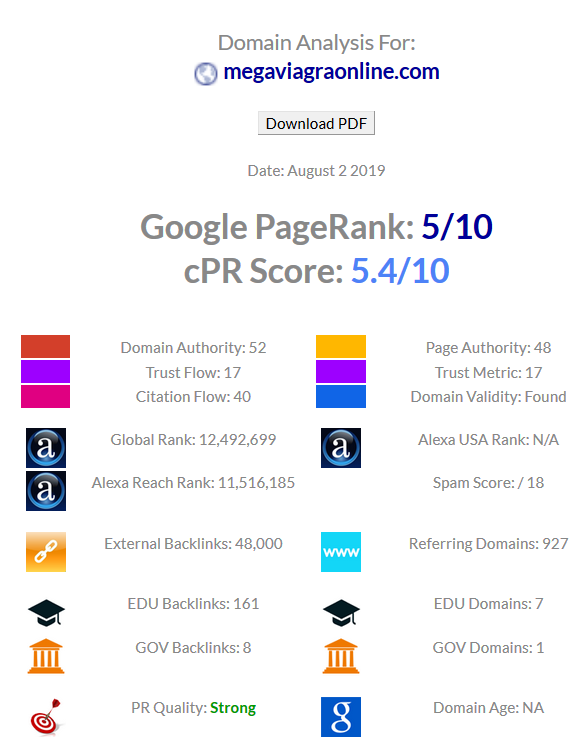Screen dimensions: 584x738
Task: Click the orange chain-link External Backlinks icon
Action: pyautogui.click(x=46, y=552)
